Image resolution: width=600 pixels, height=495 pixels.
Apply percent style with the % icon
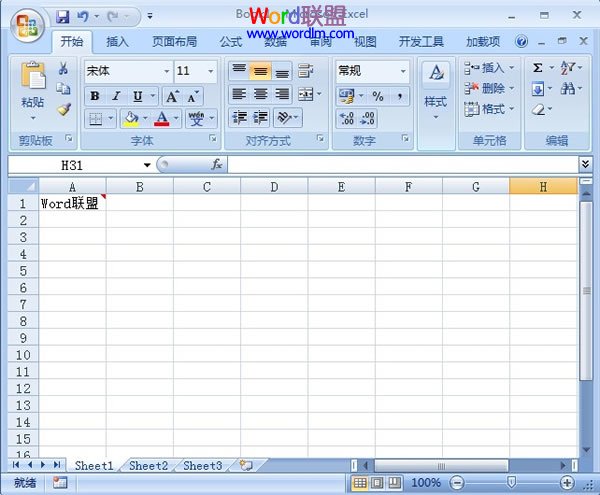pos(378,96)
